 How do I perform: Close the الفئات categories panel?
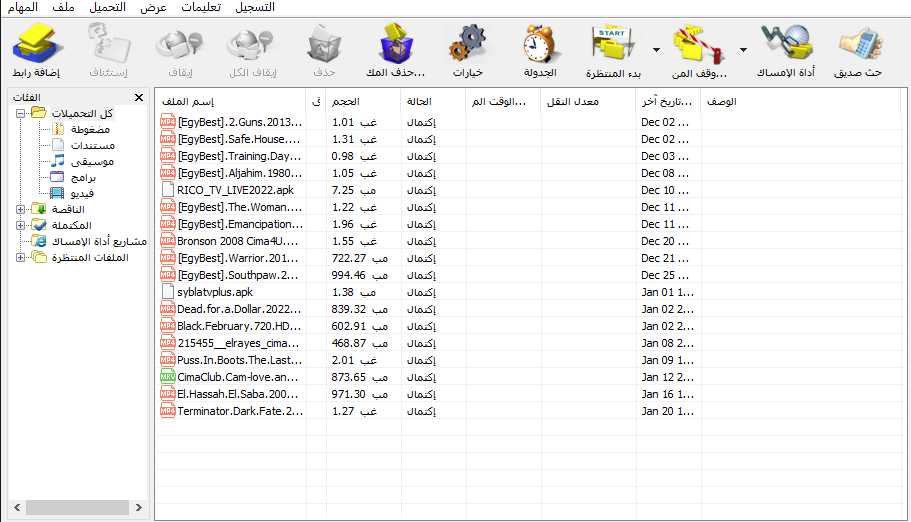[x=139, y=97]
